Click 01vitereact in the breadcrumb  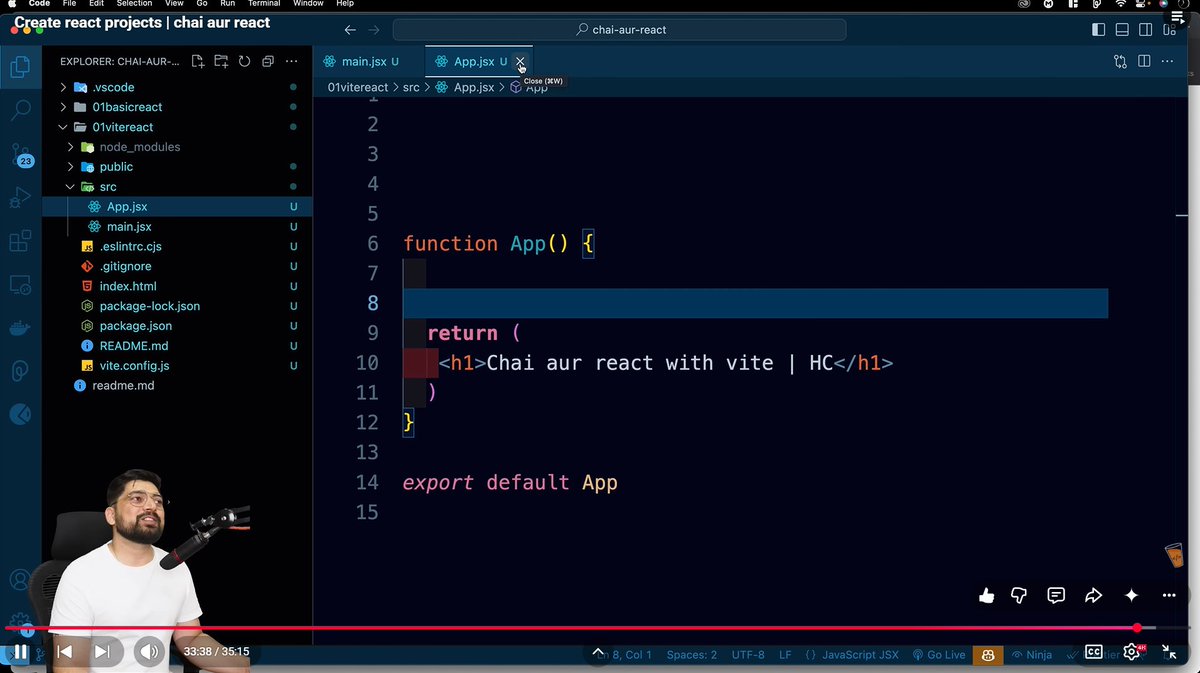[358, 88]
